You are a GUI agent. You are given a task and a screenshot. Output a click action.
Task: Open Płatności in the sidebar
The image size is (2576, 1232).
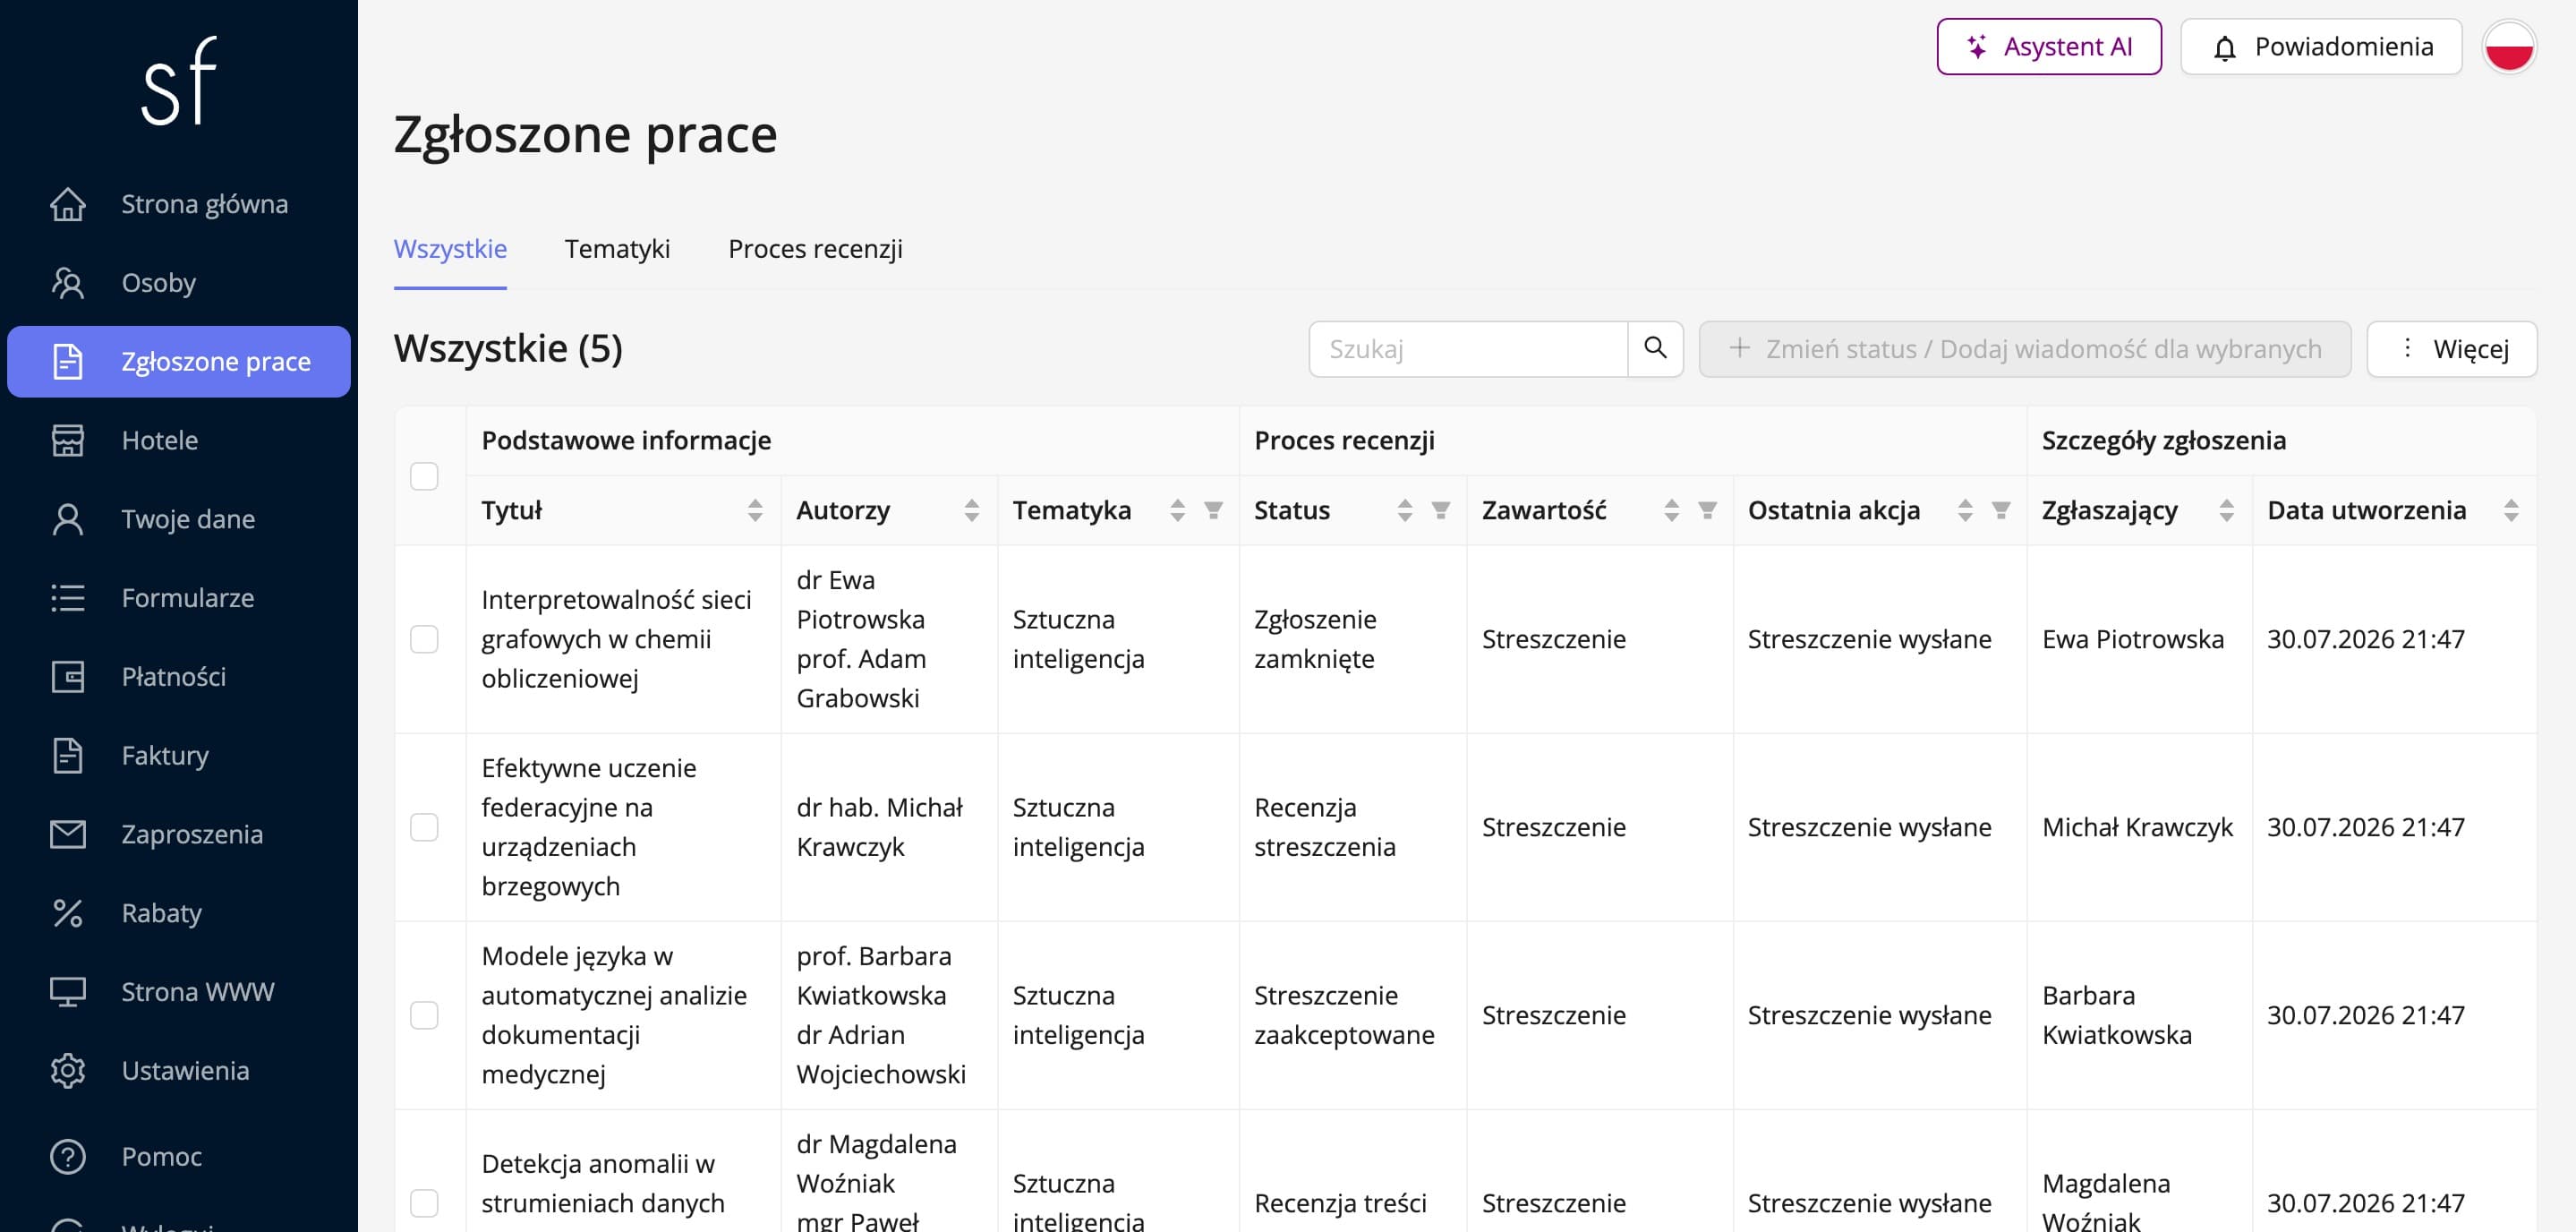179,677
